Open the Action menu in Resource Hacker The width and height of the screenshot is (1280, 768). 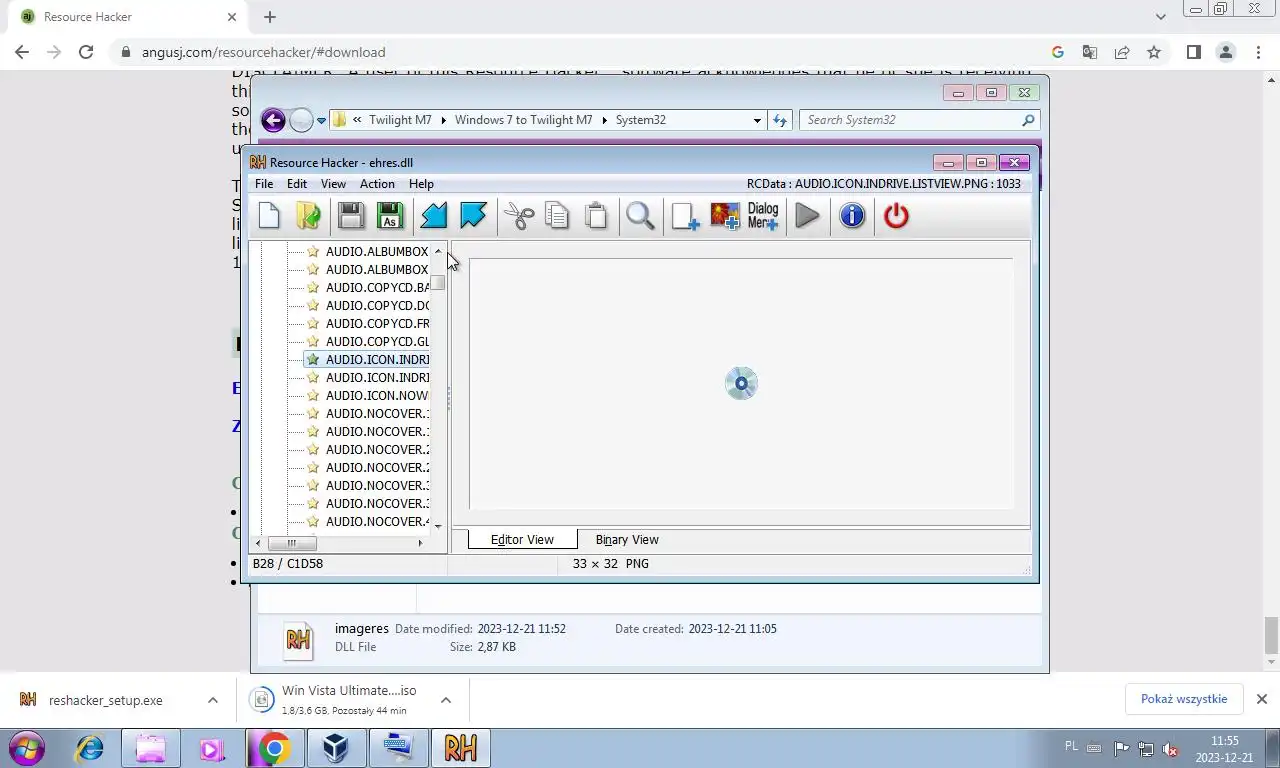coord(377,184)
